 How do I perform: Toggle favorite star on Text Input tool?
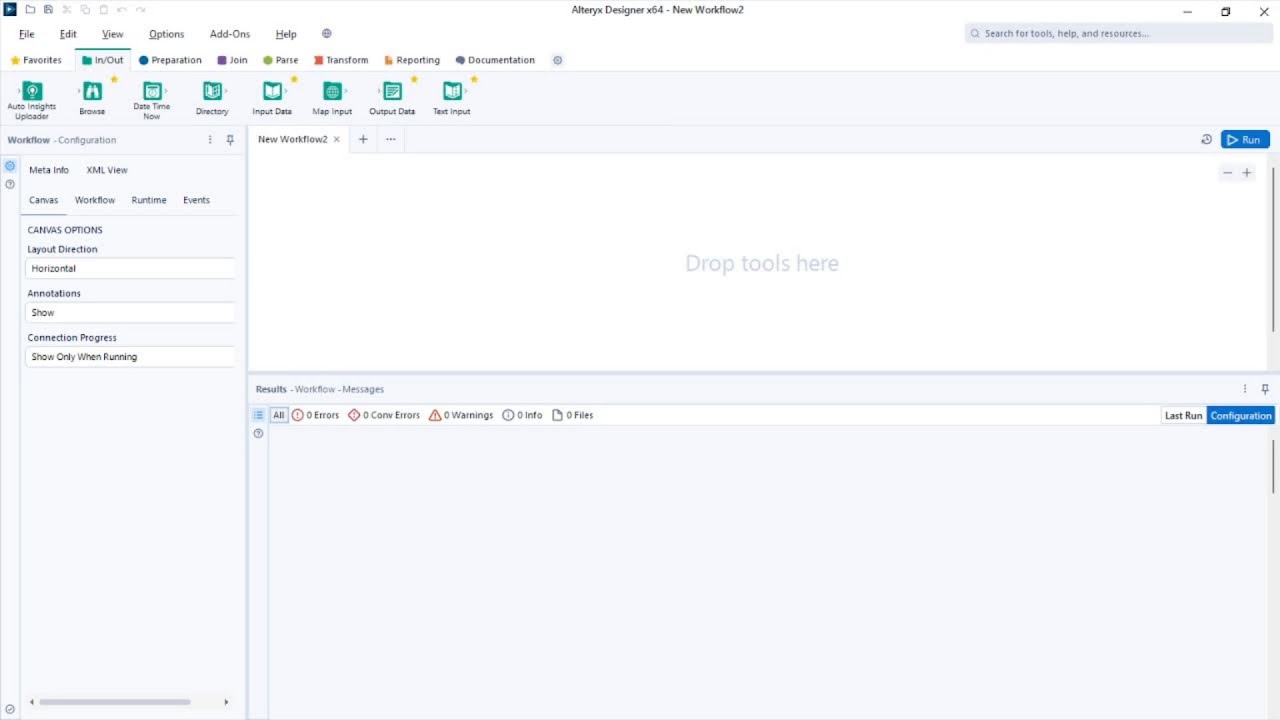click(x=474, y=79)
